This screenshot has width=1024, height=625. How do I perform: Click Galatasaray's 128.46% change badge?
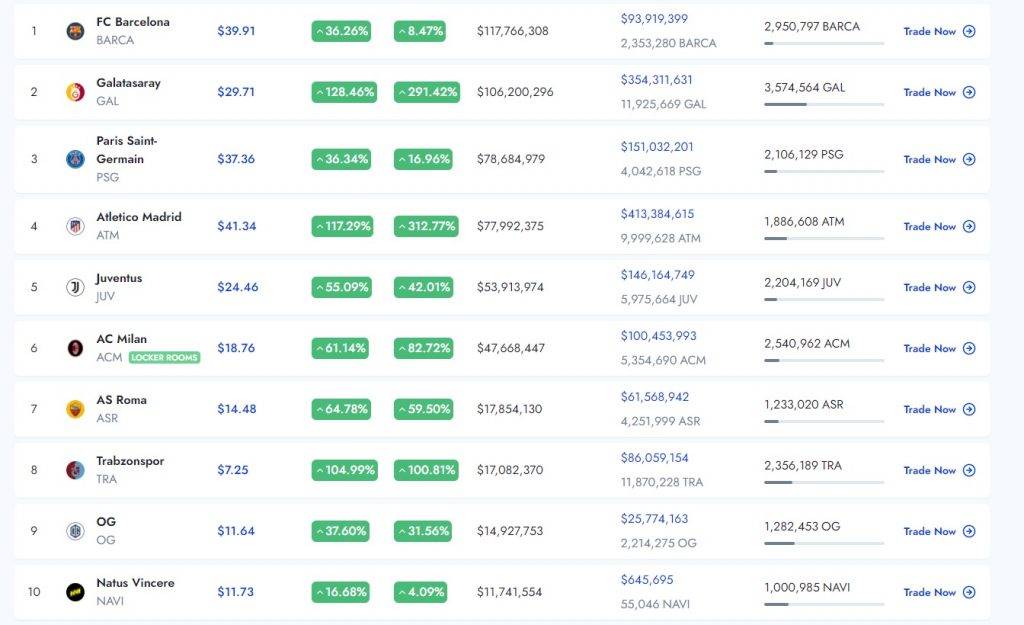click(343, 92)
